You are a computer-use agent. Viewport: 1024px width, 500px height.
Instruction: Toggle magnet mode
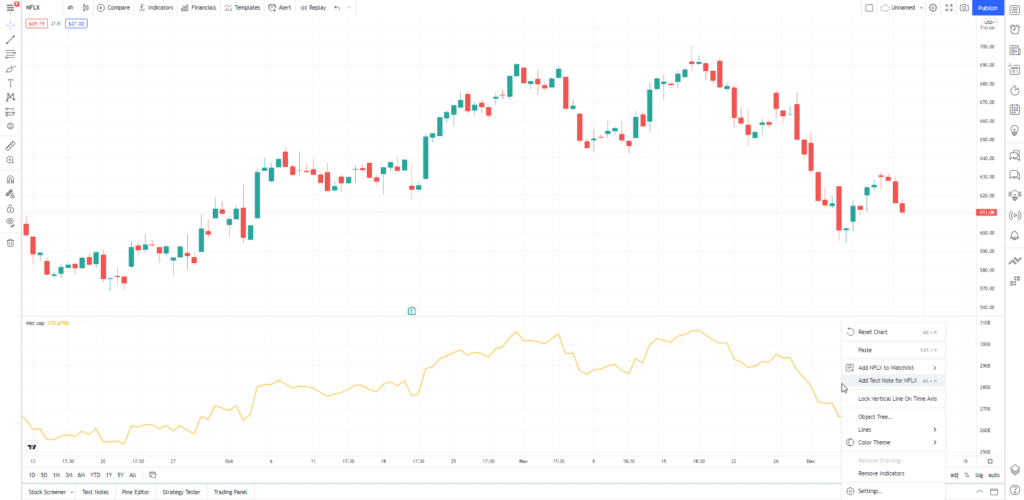tap(10, 179)
